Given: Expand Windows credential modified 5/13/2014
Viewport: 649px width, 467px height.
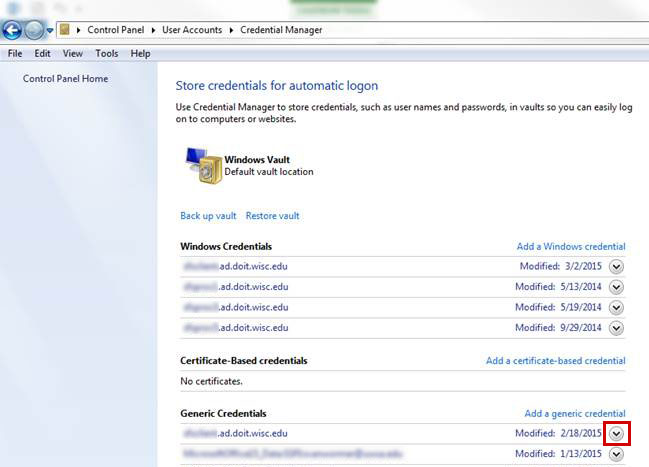Looking at the screenshot, I should [616, 287].
